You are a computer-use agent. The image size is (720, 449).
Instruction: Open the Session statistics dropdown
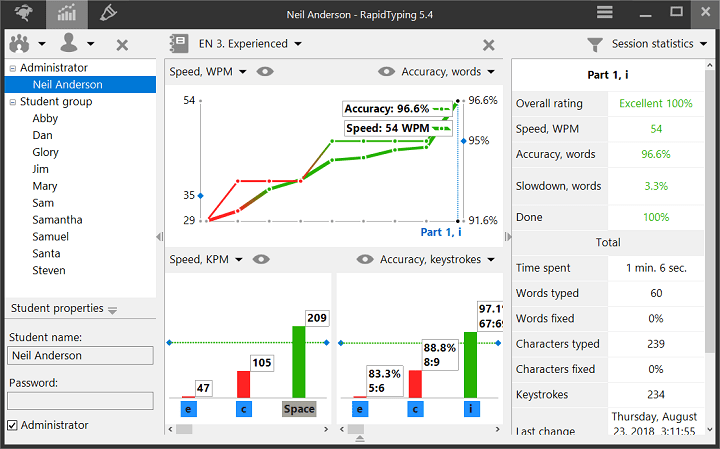[659, 44]
